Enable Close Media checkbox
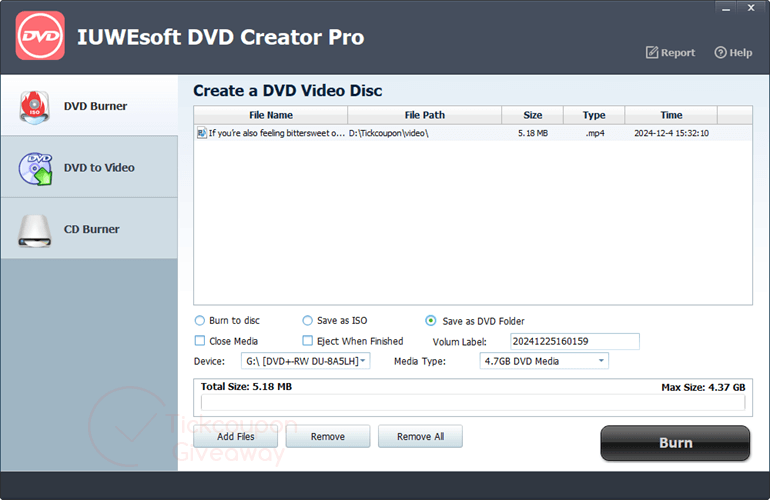 tap(200, 340)
